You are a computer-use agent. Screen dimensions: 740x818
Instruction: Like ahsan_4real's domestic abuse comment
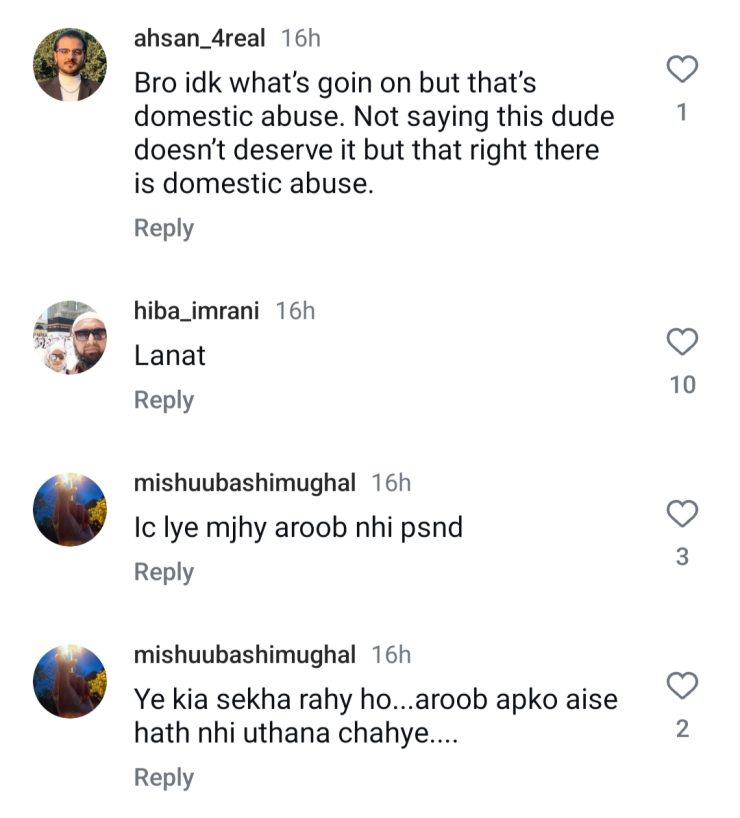pyautogui.click(x=682, y=70)
